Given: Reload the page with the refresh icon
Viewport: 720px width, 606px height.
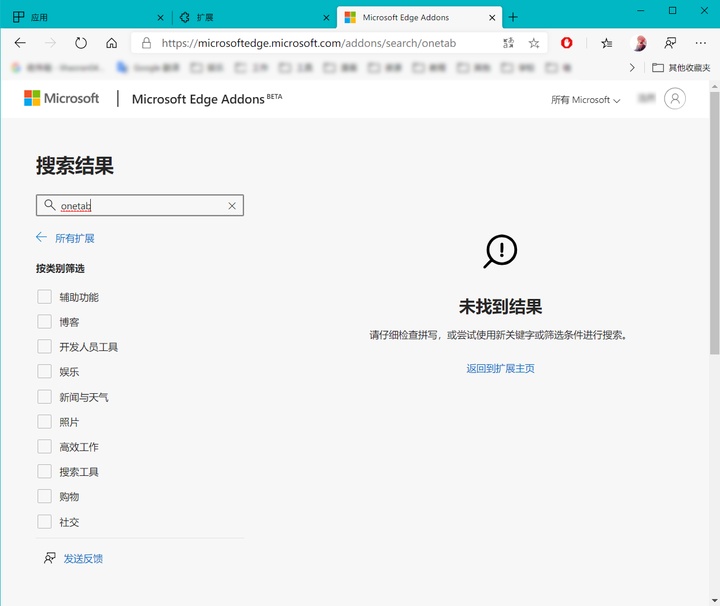Looking at the screenshot, I should point(81,43).
